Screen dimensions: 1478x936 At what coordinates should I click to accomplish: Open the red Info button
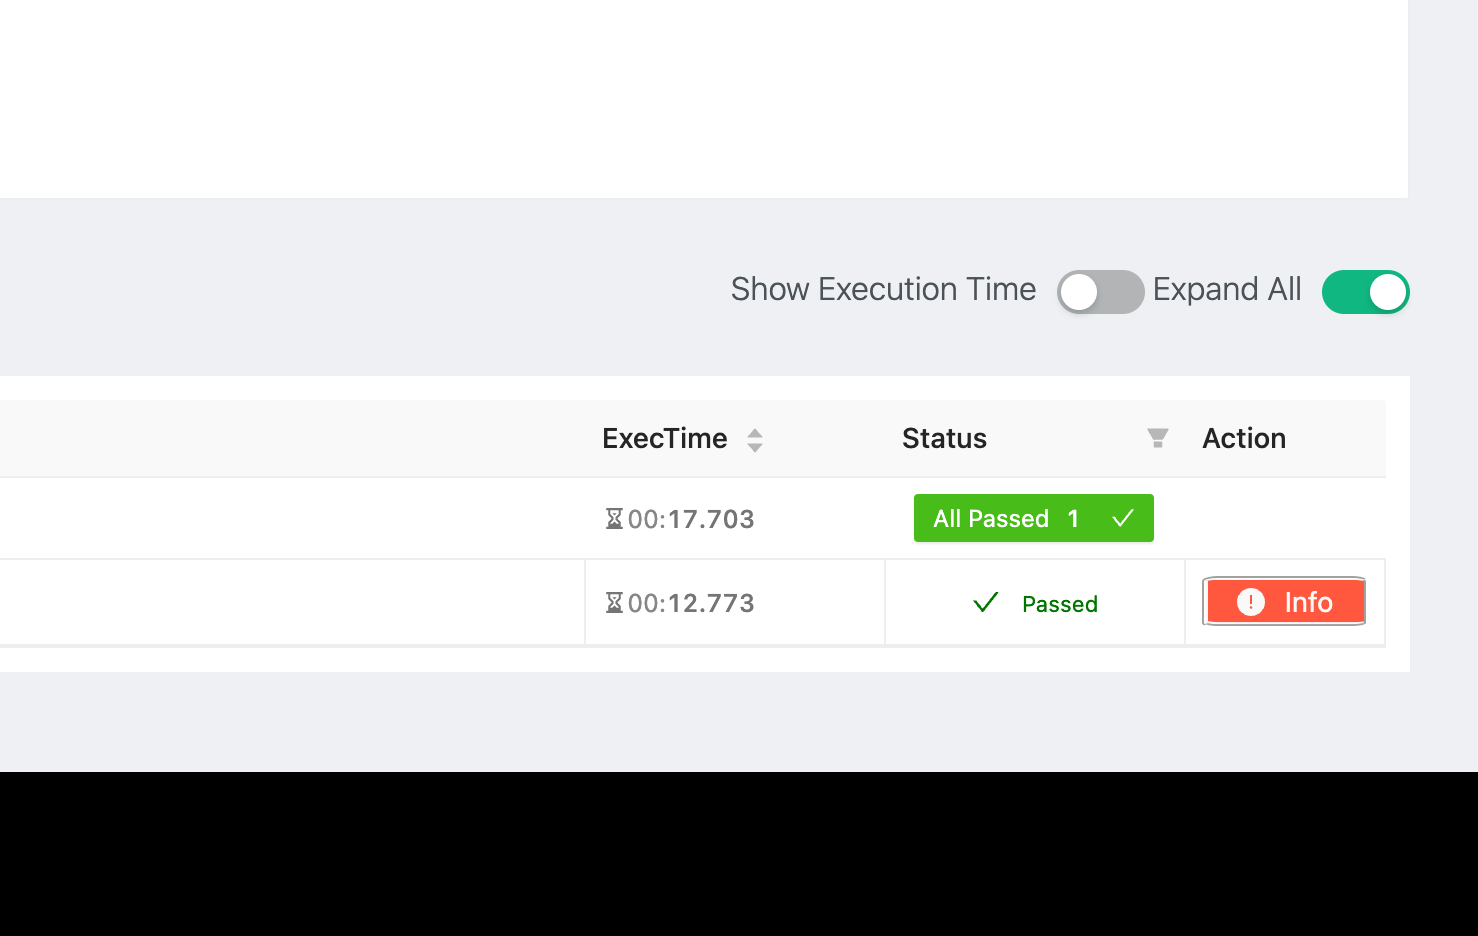[1285, 602]
